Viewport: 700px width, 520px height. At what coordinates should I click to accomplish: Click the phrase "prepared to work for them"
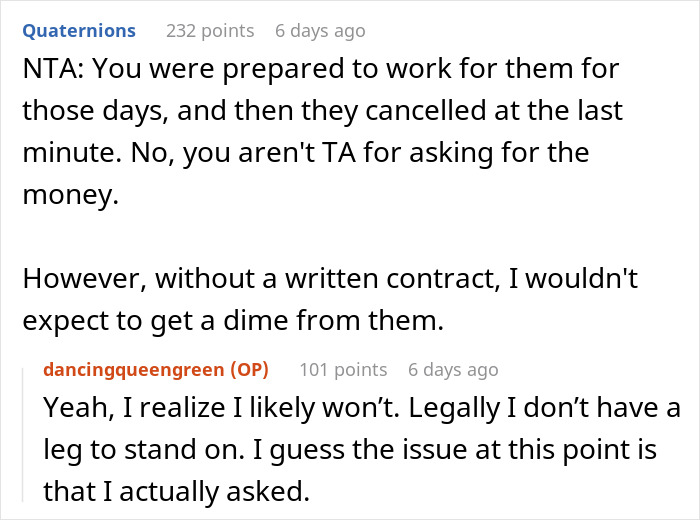[368, 73]
